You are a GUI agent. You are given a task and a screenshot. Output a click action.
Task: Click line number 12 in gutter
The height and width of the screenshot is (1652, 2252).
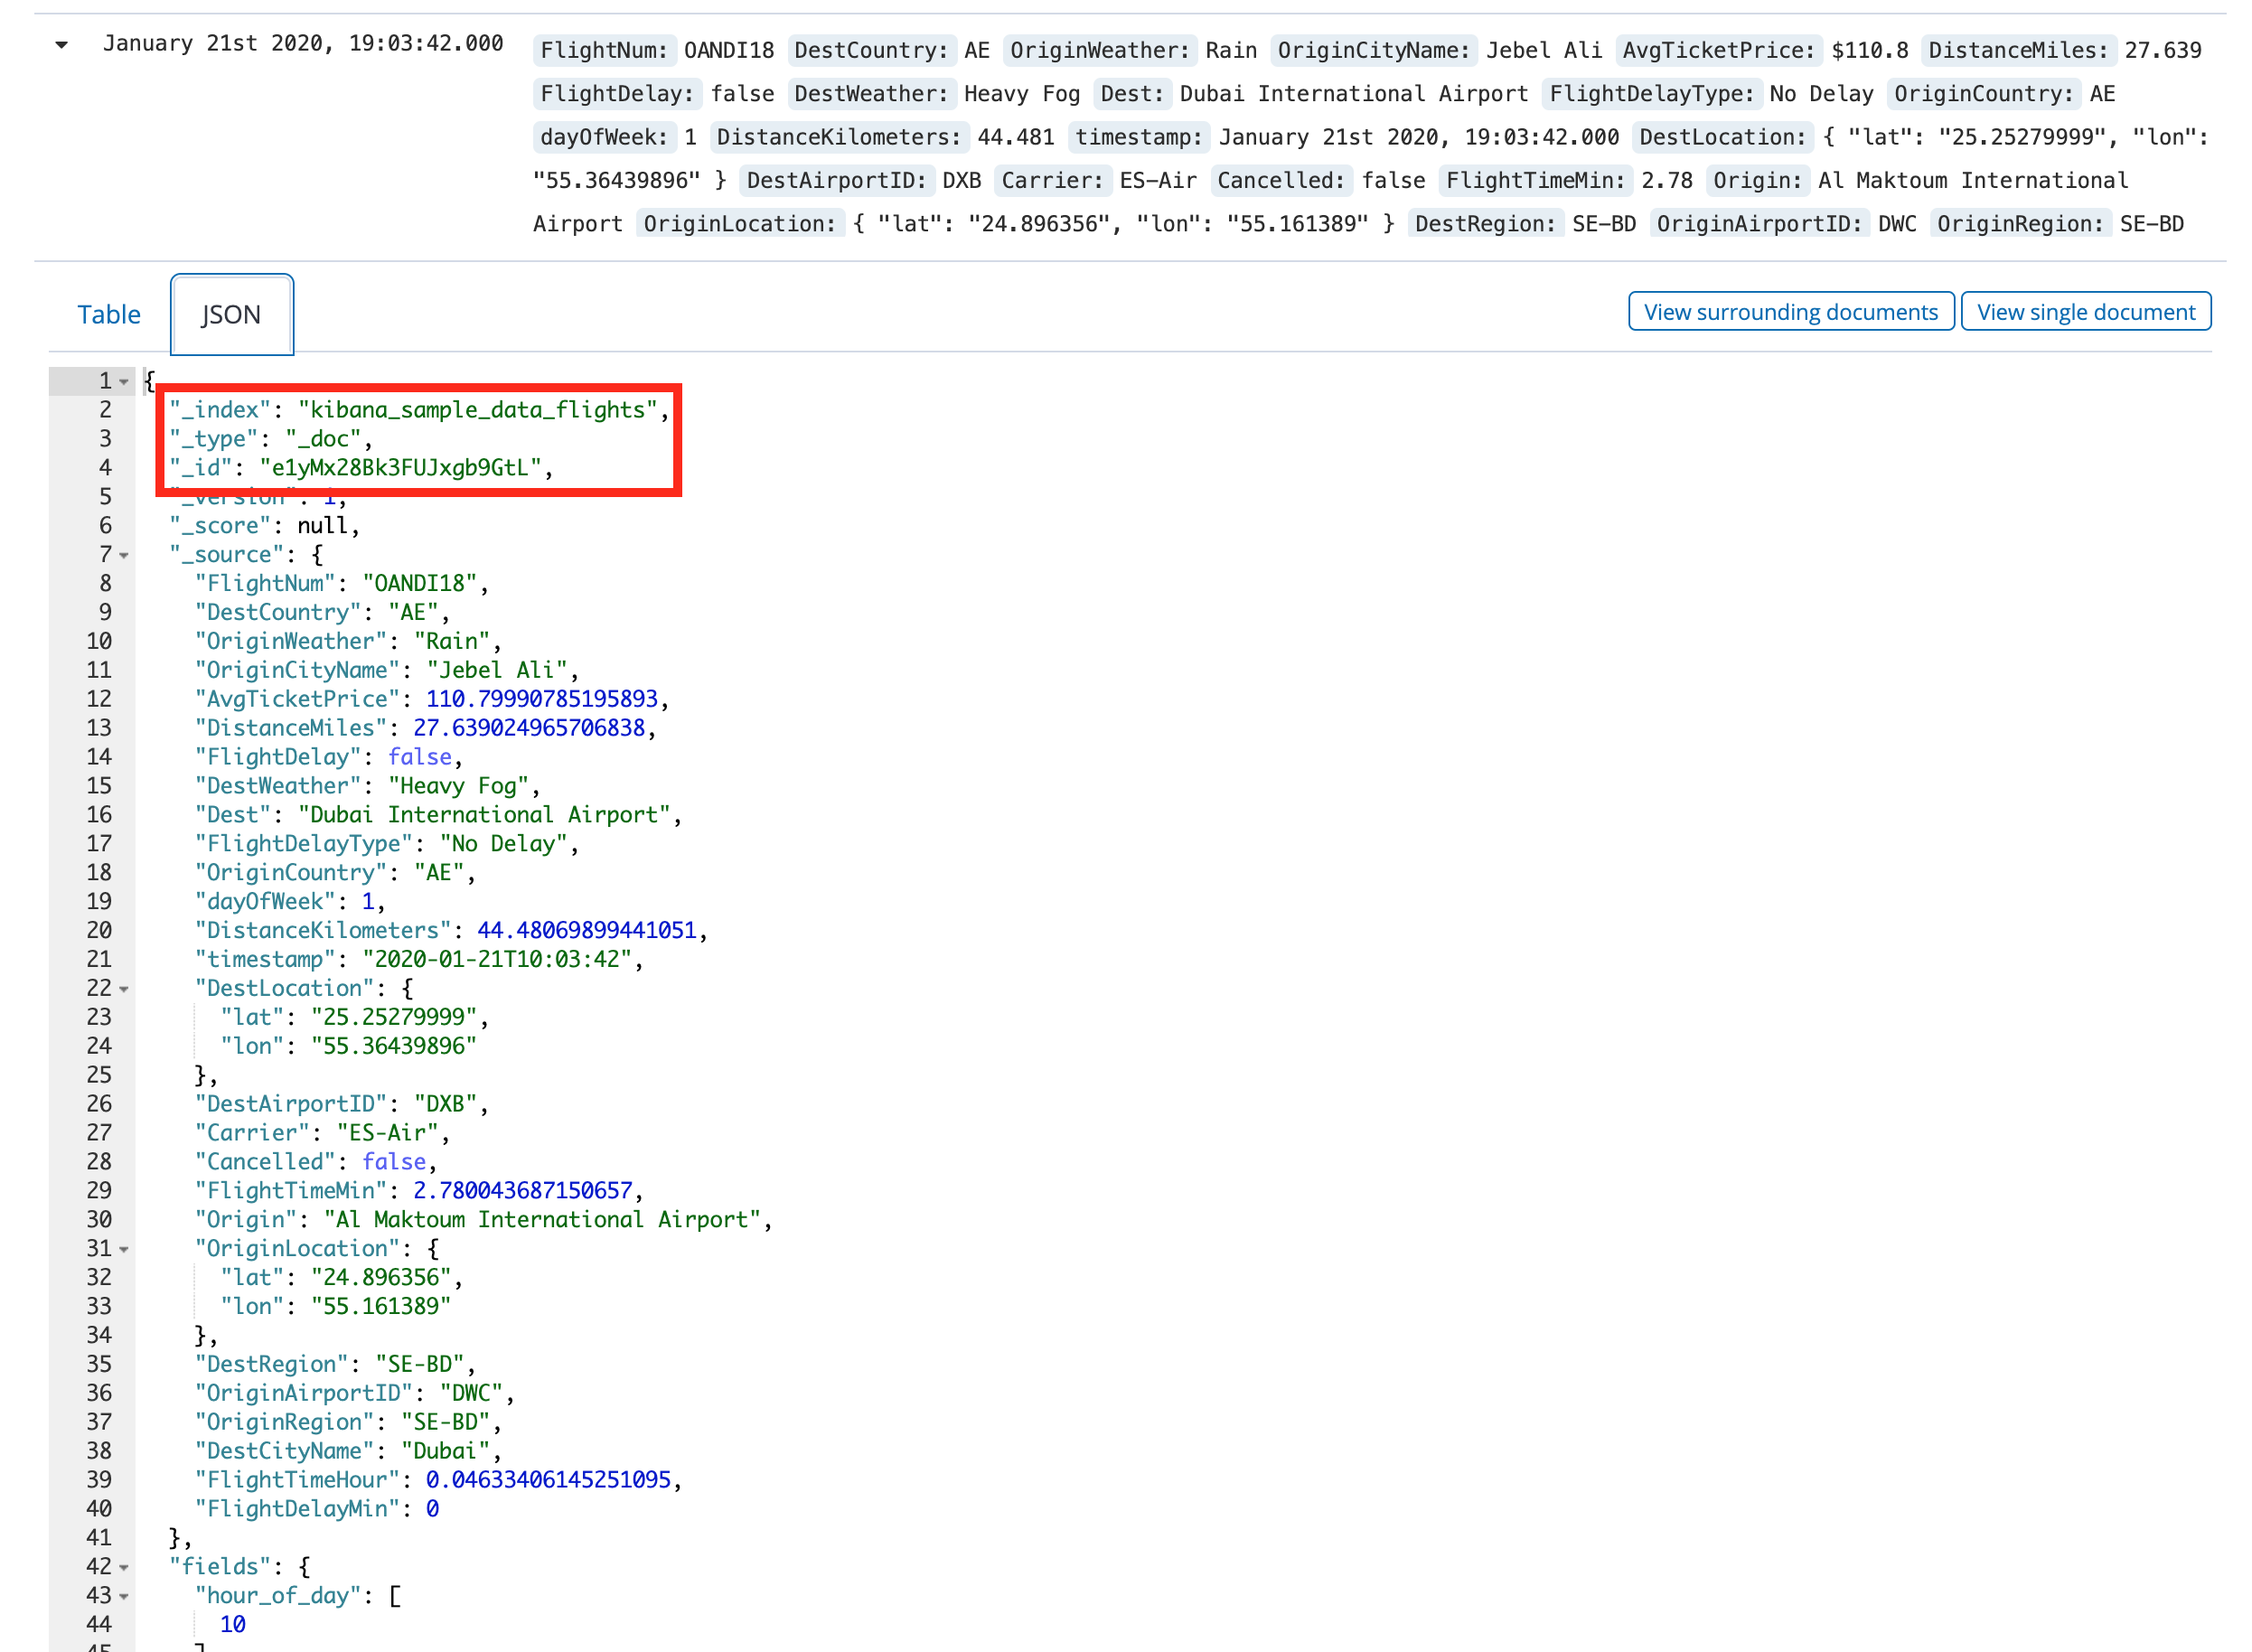[99, 699]
